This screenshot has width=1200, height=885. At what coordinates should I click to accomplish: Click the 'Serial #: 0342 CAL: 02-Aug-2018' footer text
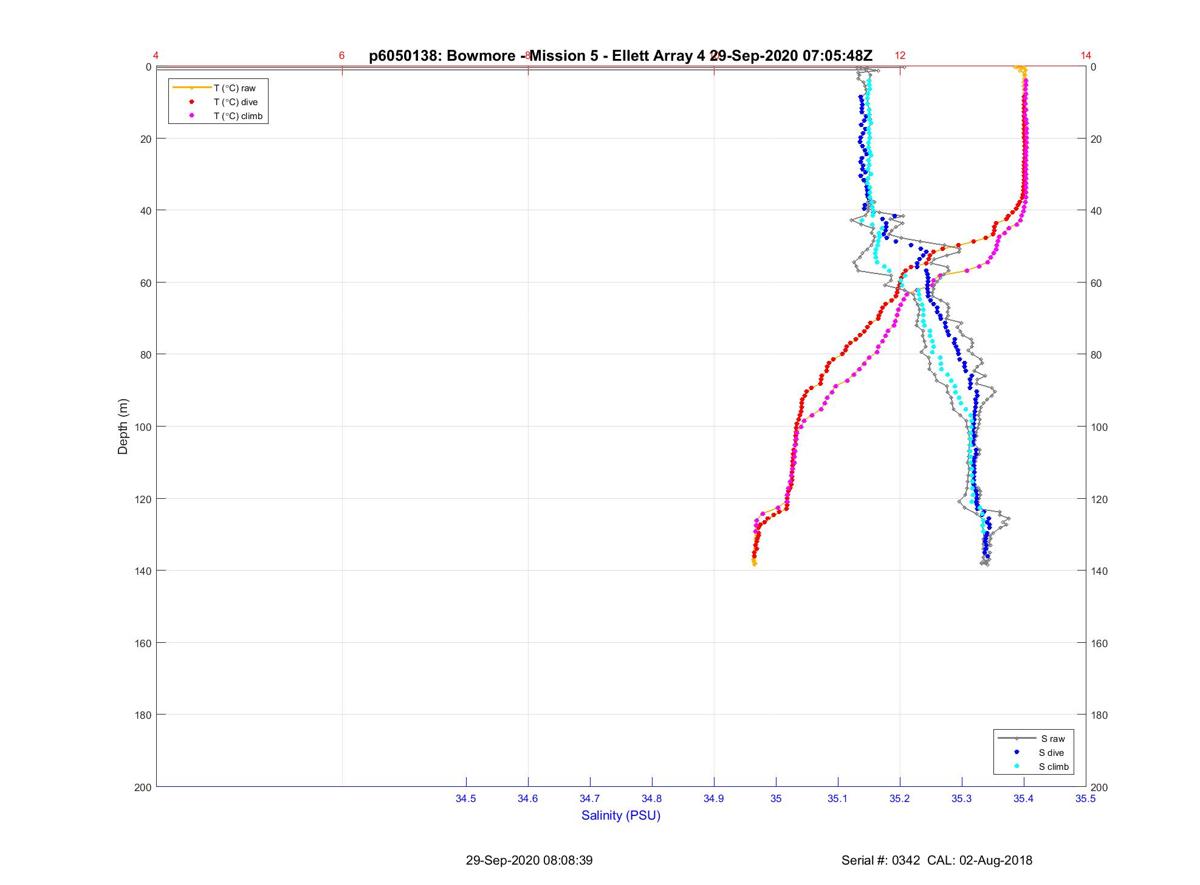[x=937, y=860]
